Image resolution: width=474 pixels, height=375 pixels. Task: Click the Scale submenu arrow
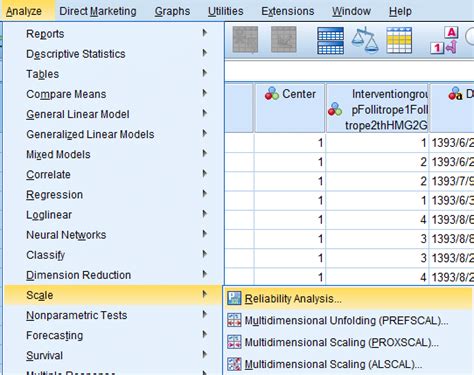[x=205, y=294]
